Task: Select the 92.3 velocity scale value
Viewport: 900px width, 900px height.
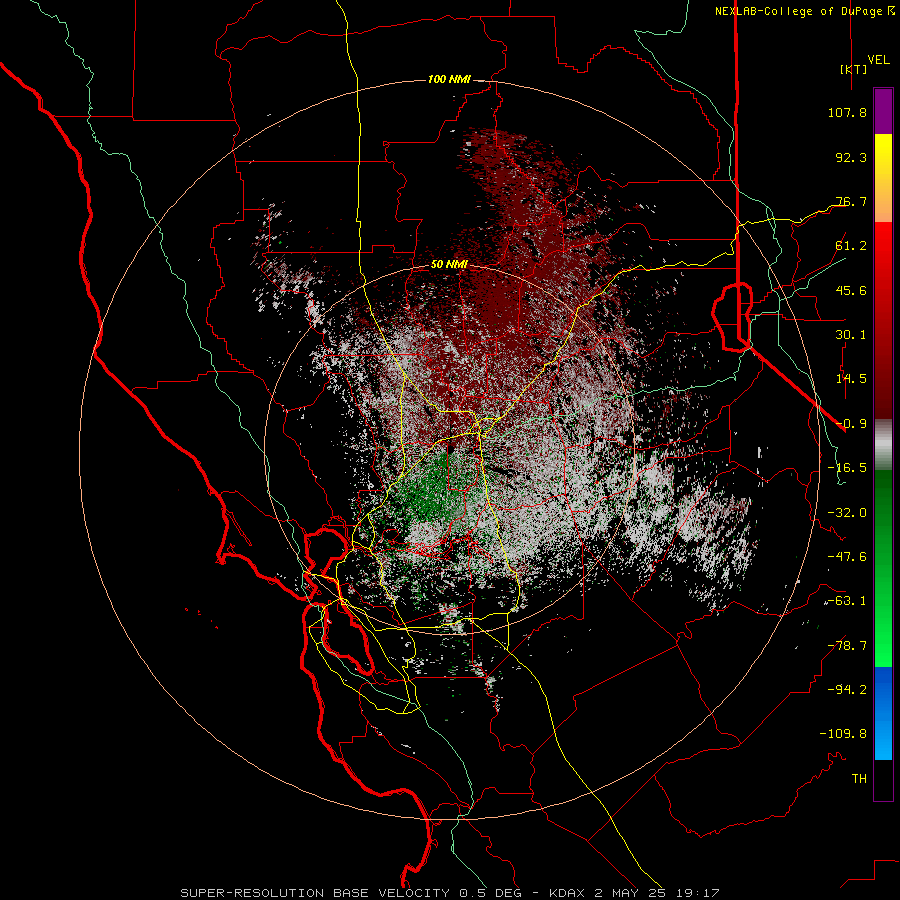Action: [851, 157]
